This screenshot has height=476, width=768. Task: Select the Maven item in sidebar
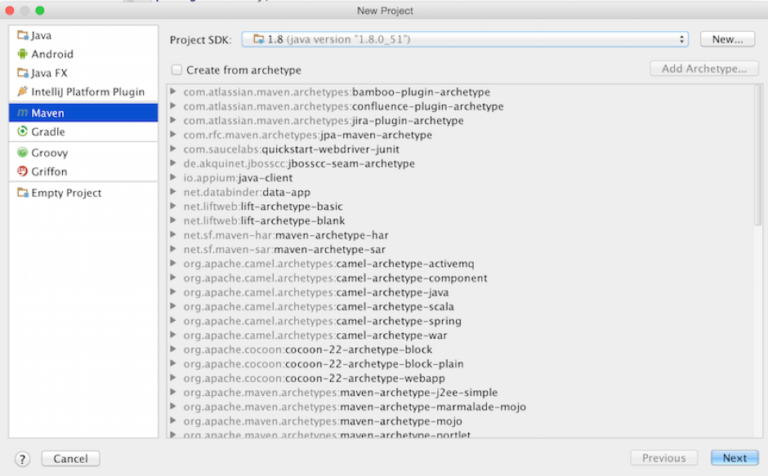click(x=48, y=113)
